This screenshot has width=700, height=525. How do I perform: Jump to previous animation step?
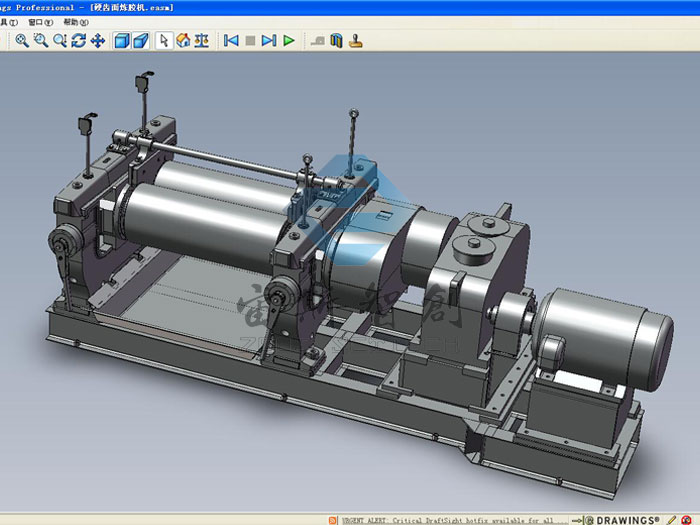click(x=231, y=41)
